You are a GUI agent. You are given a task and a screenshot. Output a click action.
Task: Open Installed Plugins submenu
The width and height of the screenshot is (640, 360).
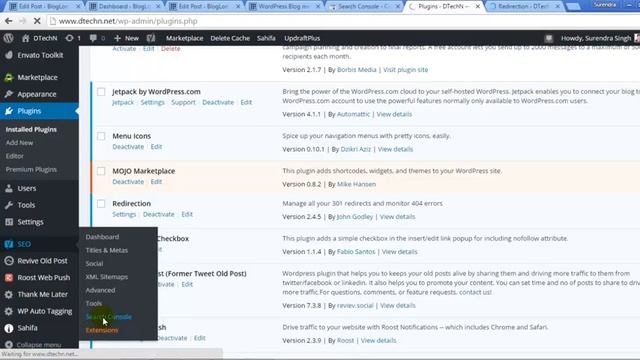point(31,129)
